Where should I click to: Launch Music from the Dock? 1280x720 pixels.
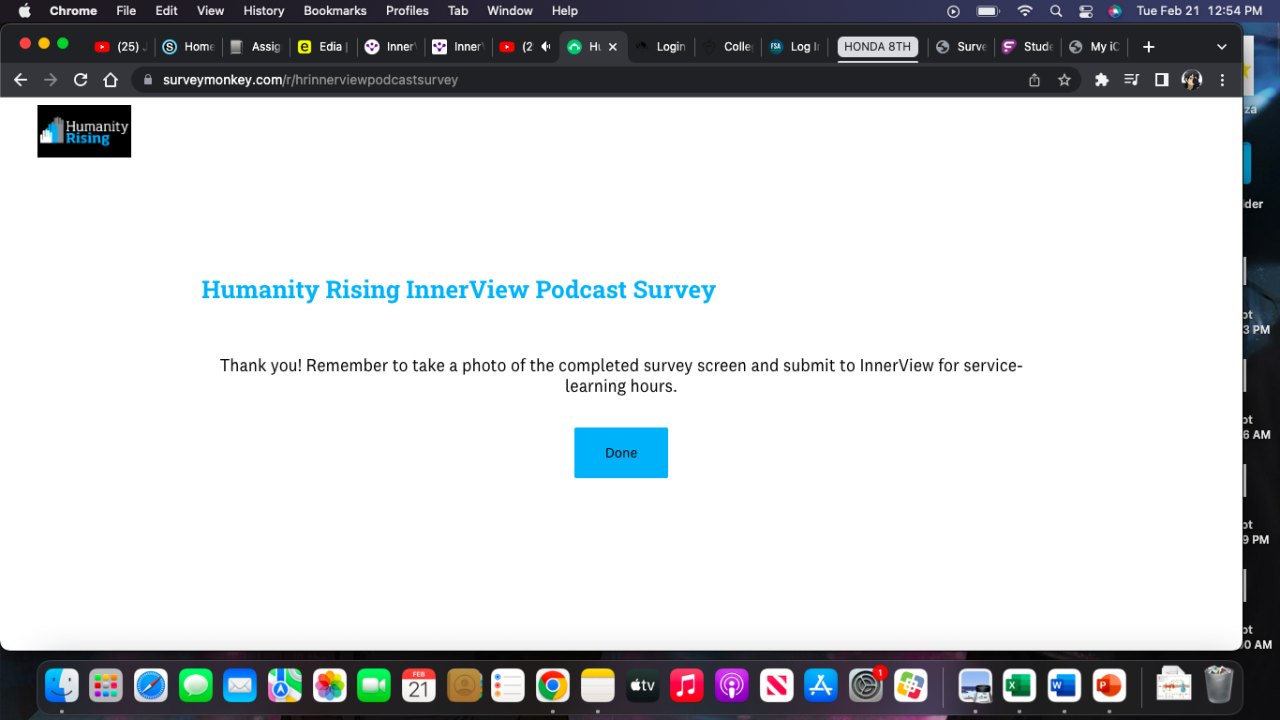click(687, 685)
